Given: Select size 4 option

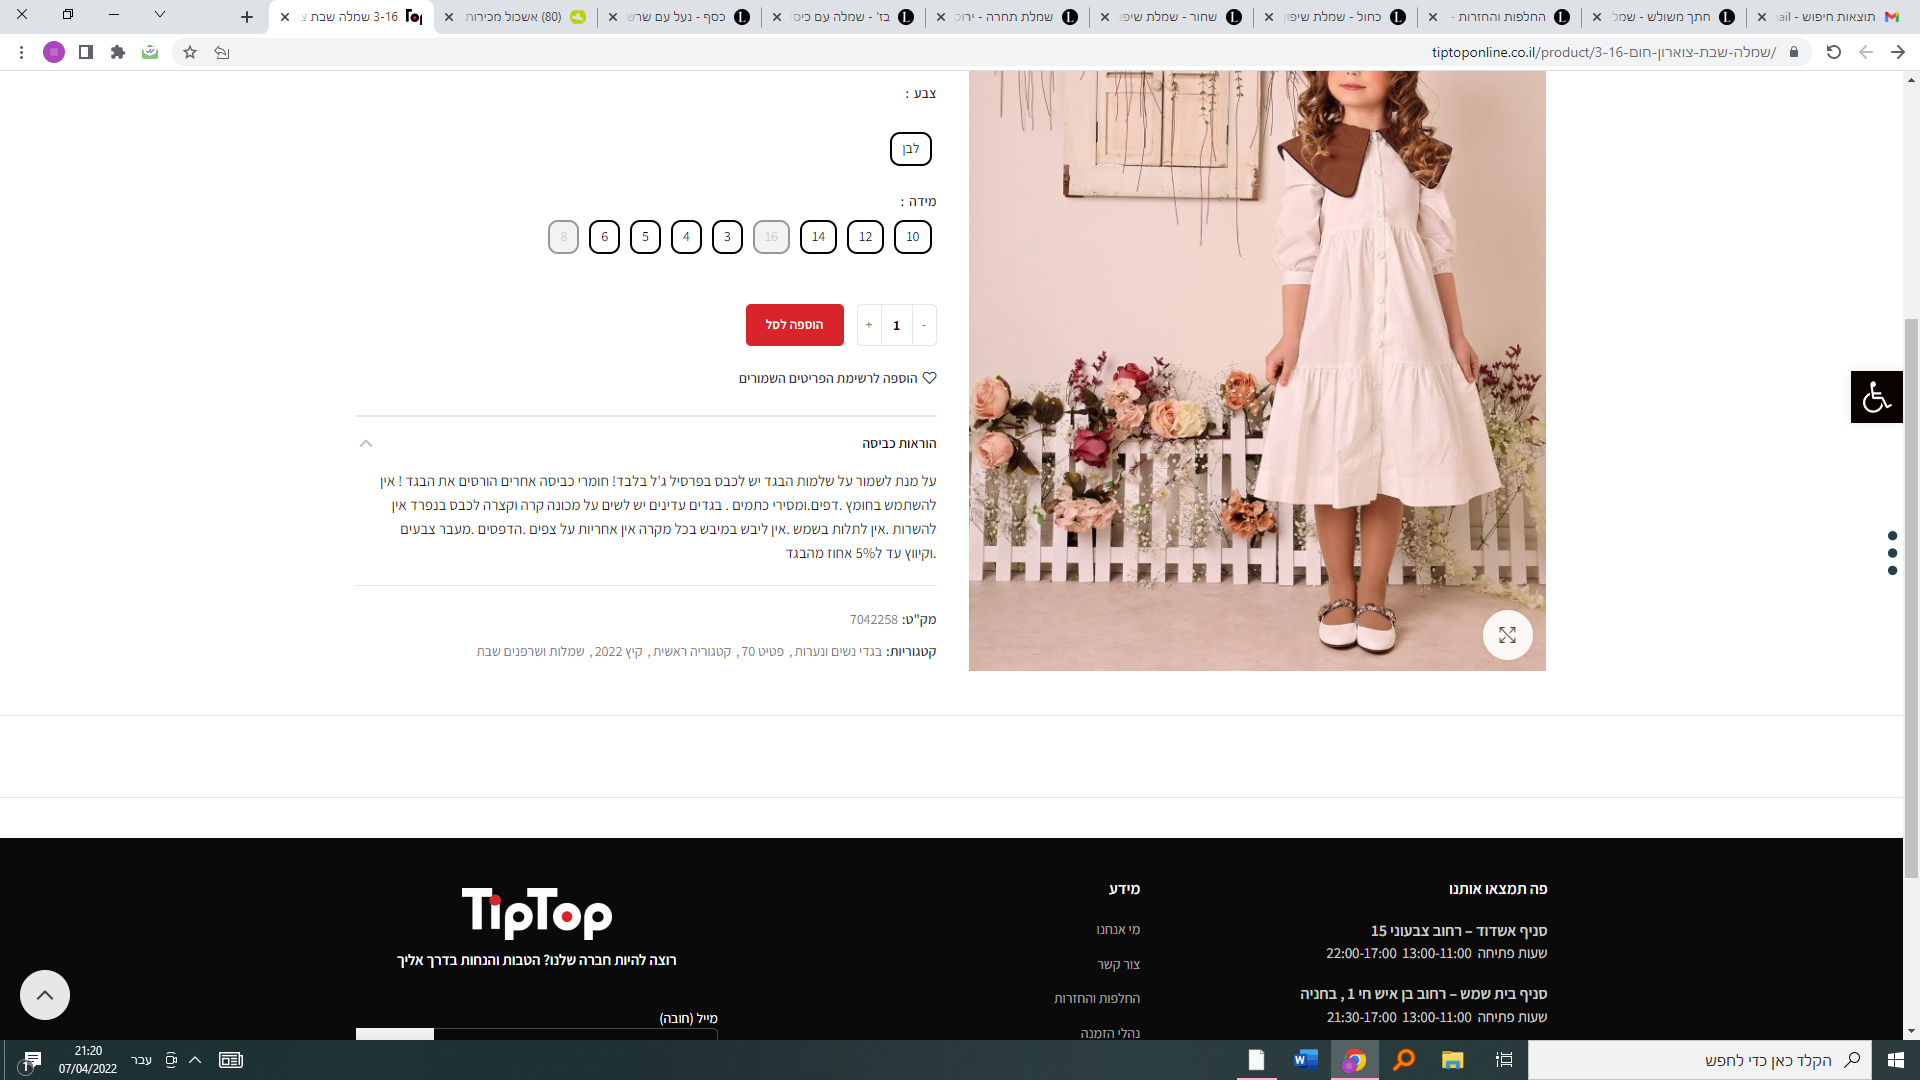Looking at the screenshot, I should [x=686, y=237].
